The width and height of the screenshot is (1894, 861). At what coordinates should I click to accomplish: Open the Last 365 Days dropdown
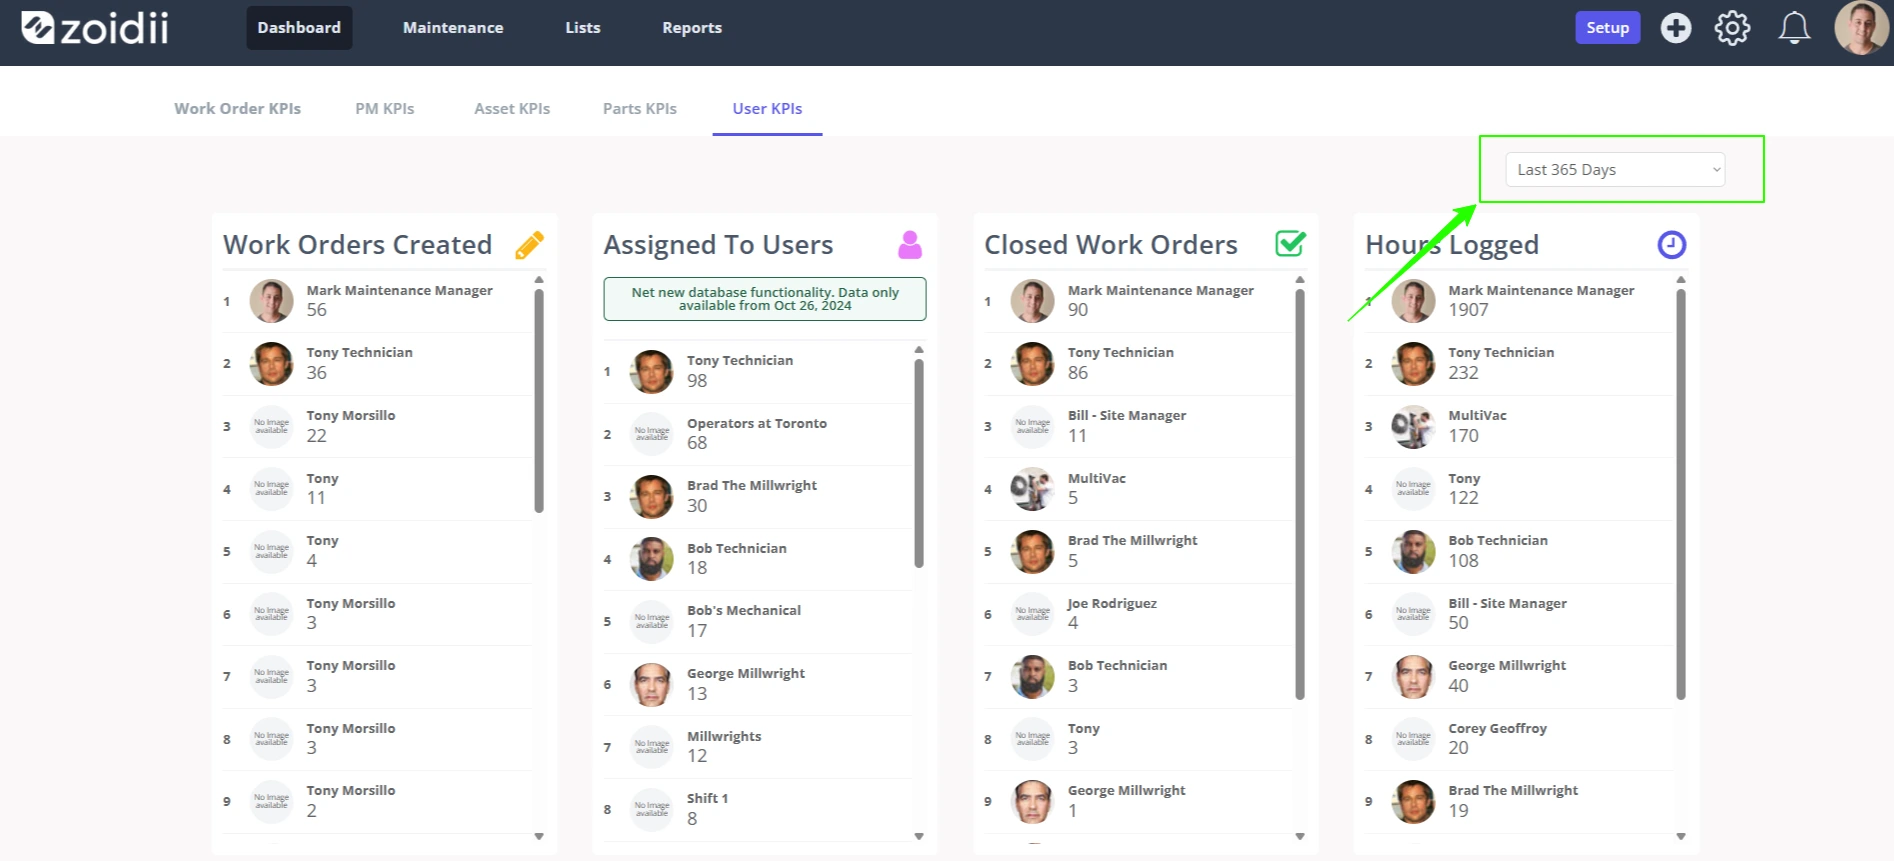pyautogui.click(x=1615, y=170)
